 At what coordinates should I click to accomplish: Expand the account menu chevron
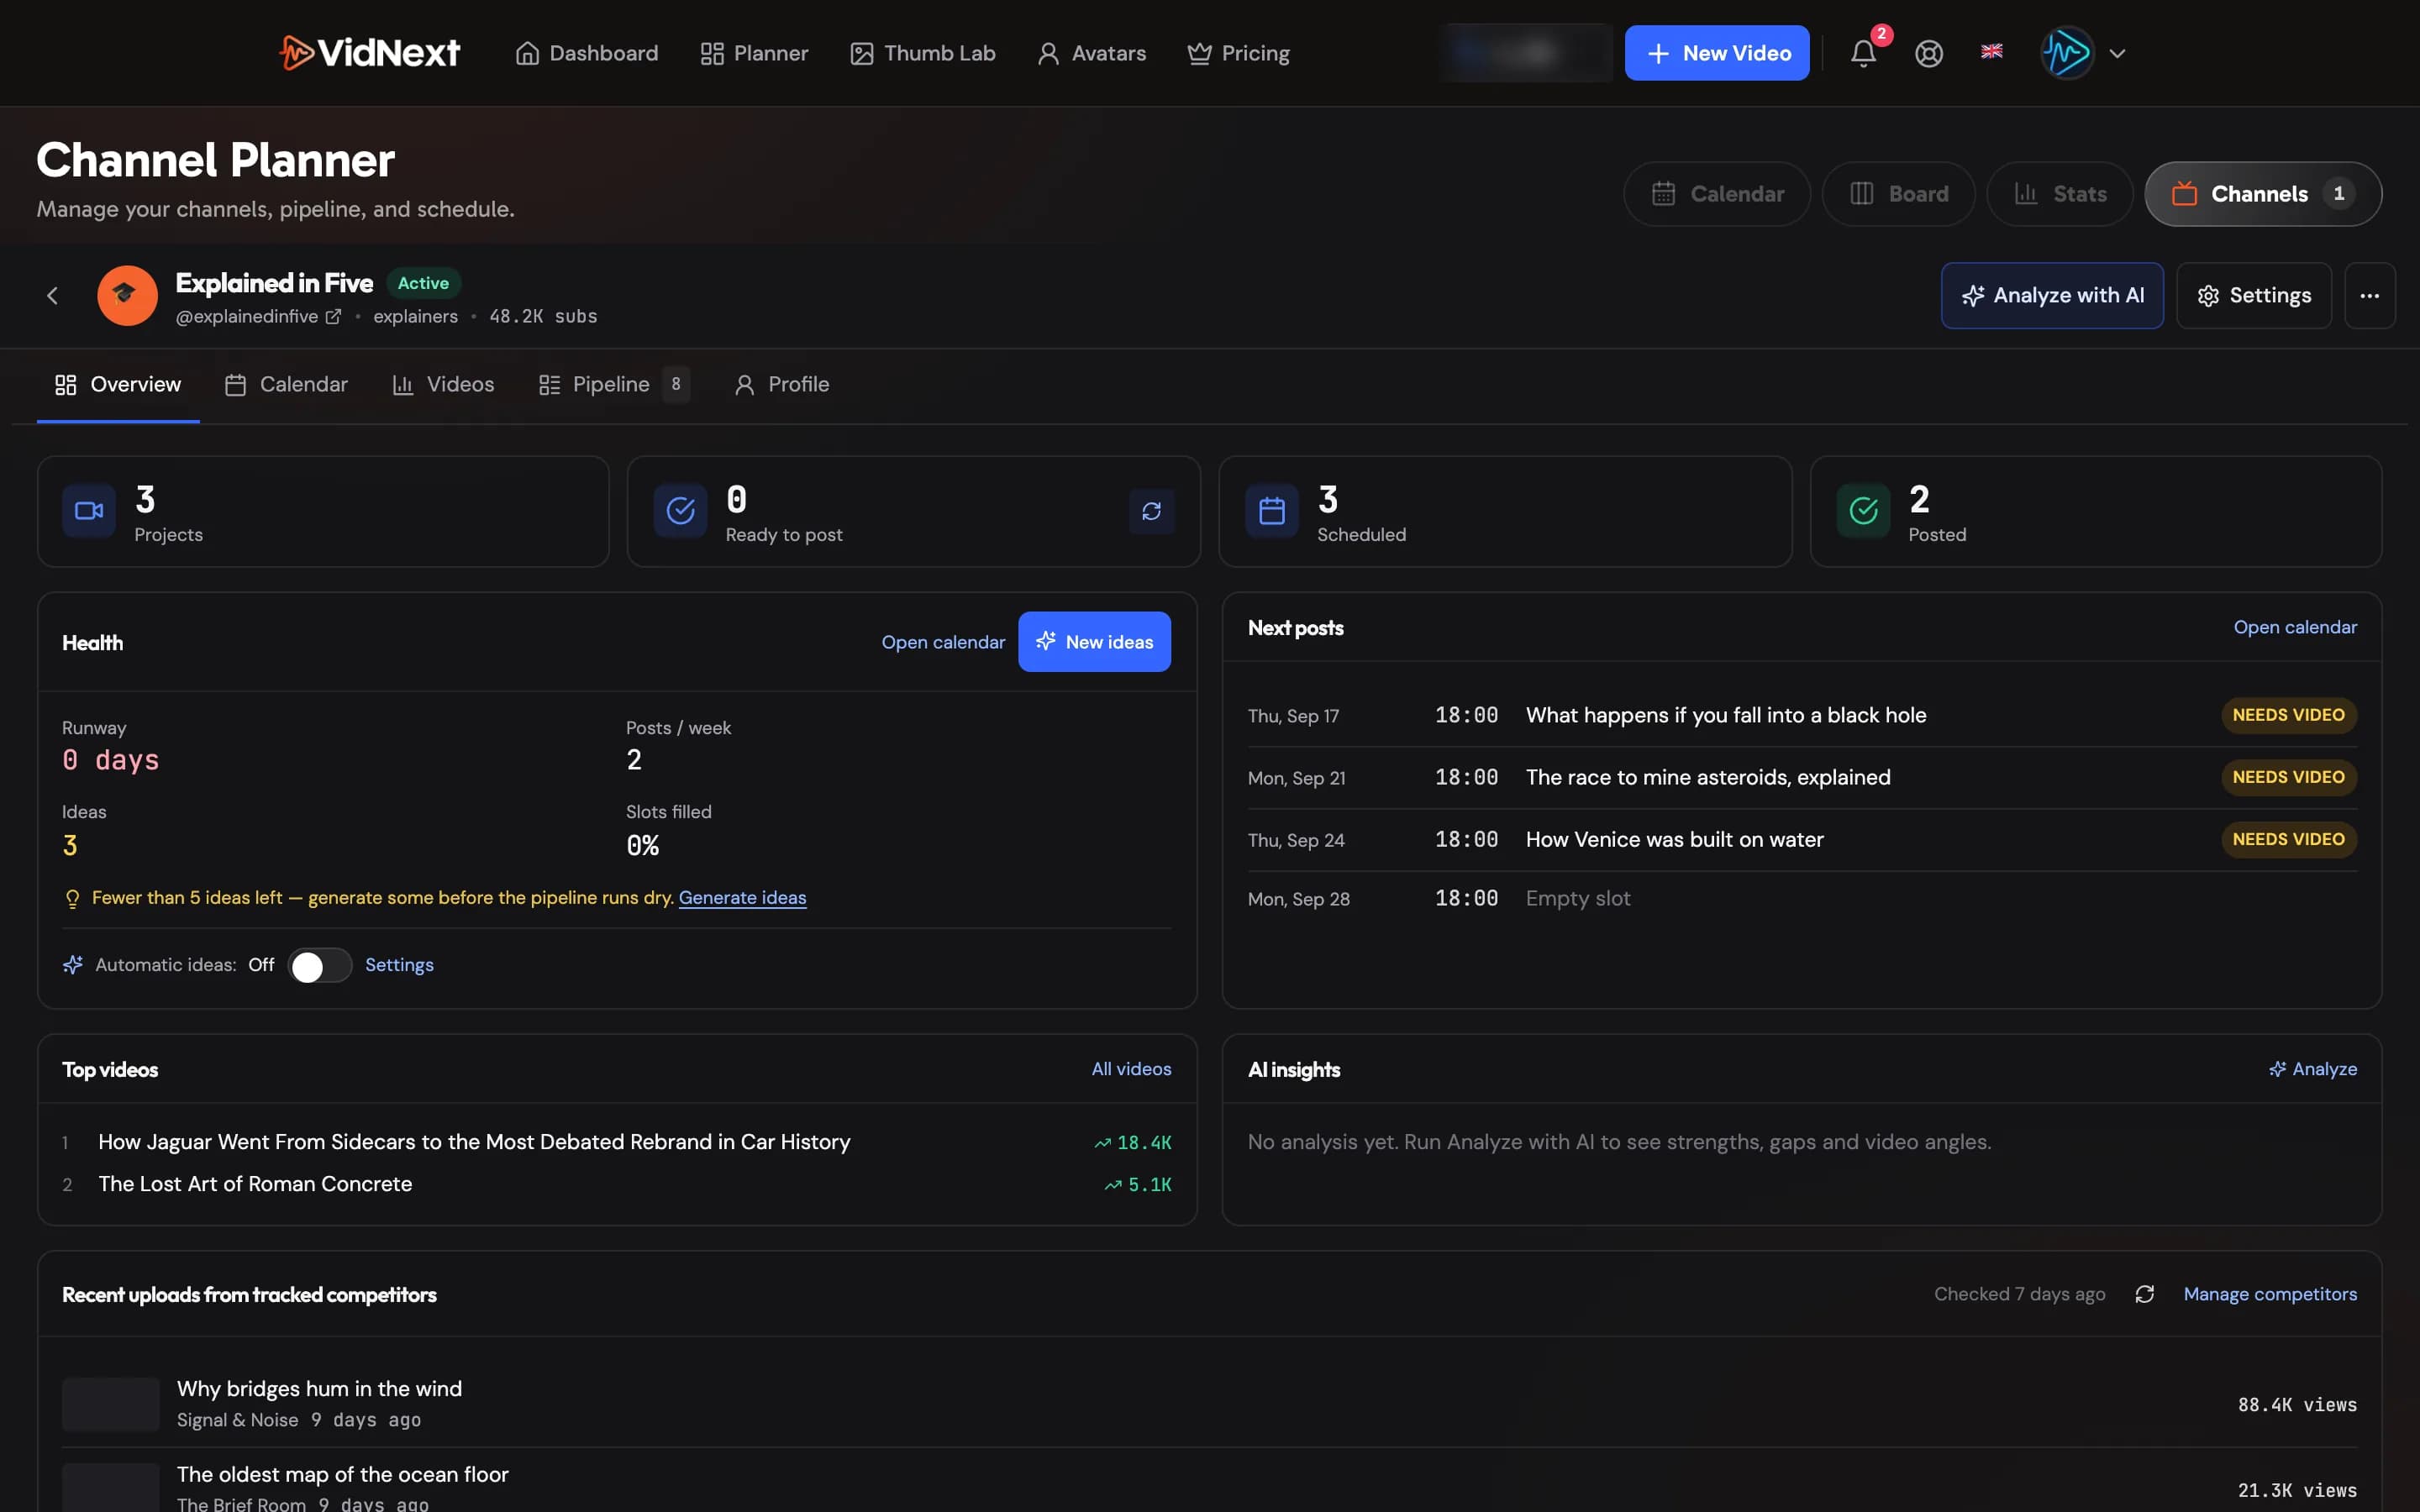2117,54
